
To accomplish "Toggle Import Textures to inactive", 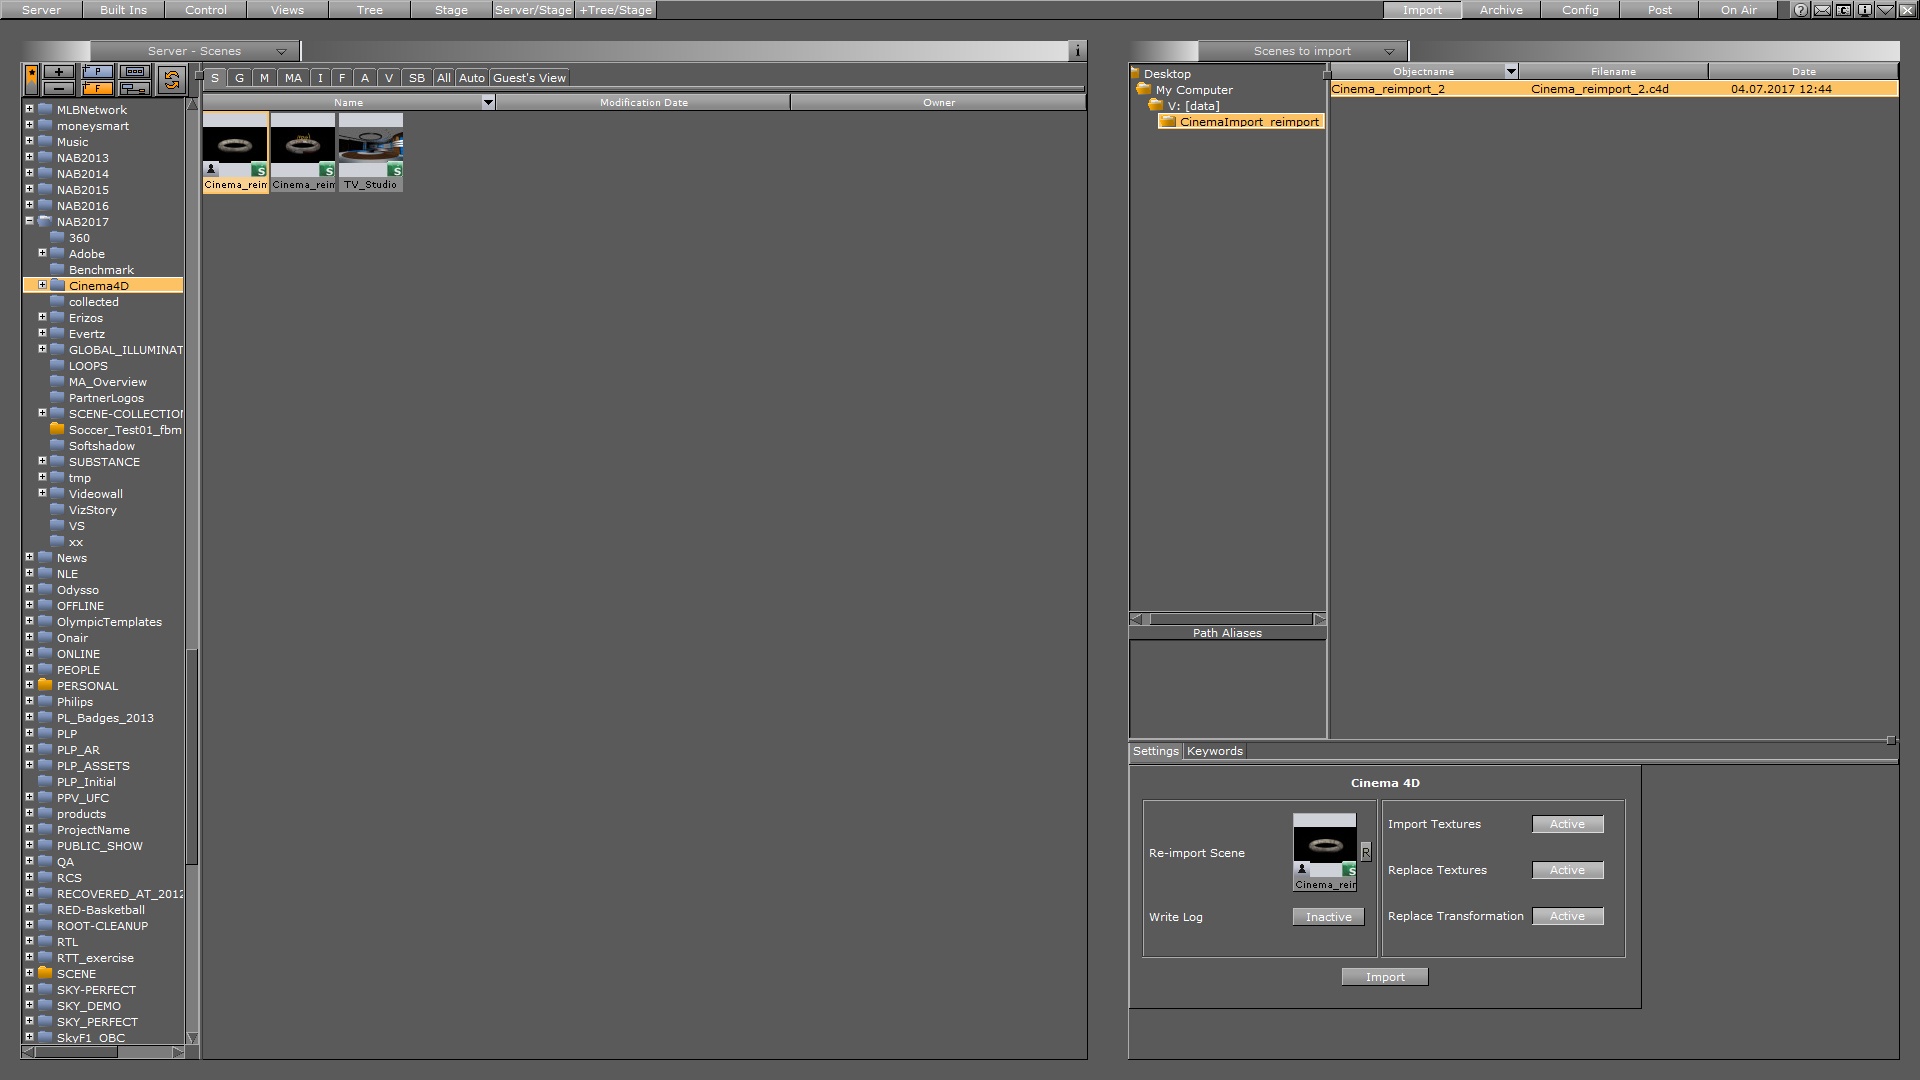I will 1567,823.
